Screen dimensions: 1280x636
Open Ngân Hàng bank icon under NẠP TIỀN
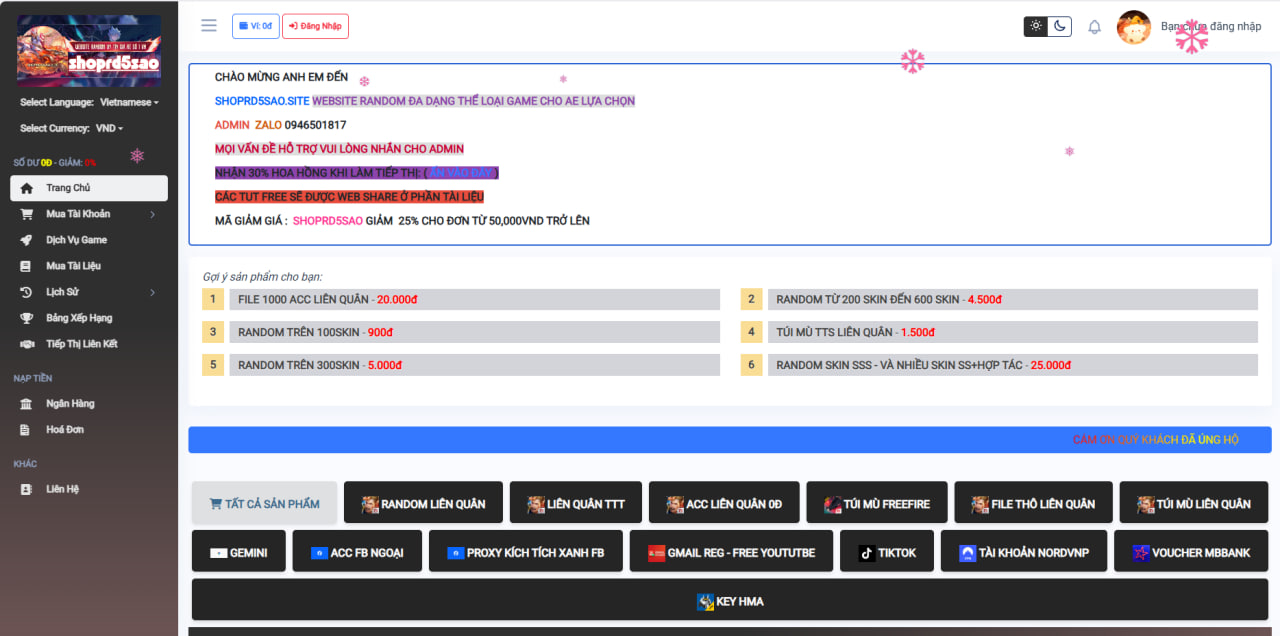click(24, 403)
